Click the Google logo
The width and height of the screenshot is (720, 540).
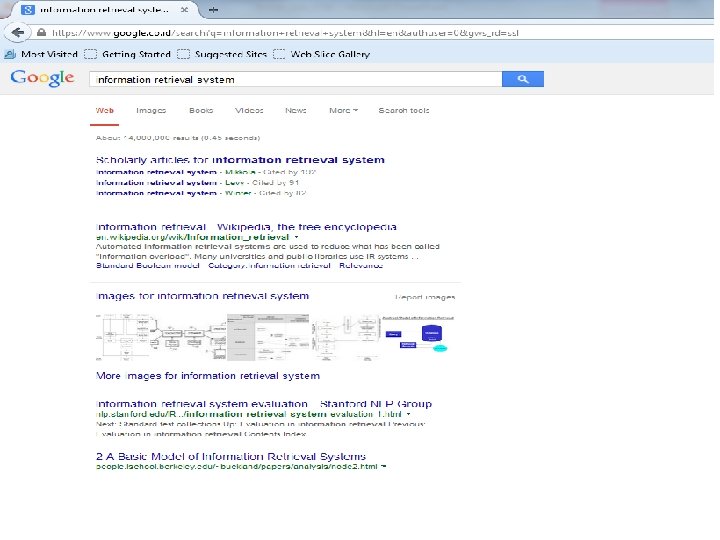tap(42, 79)
